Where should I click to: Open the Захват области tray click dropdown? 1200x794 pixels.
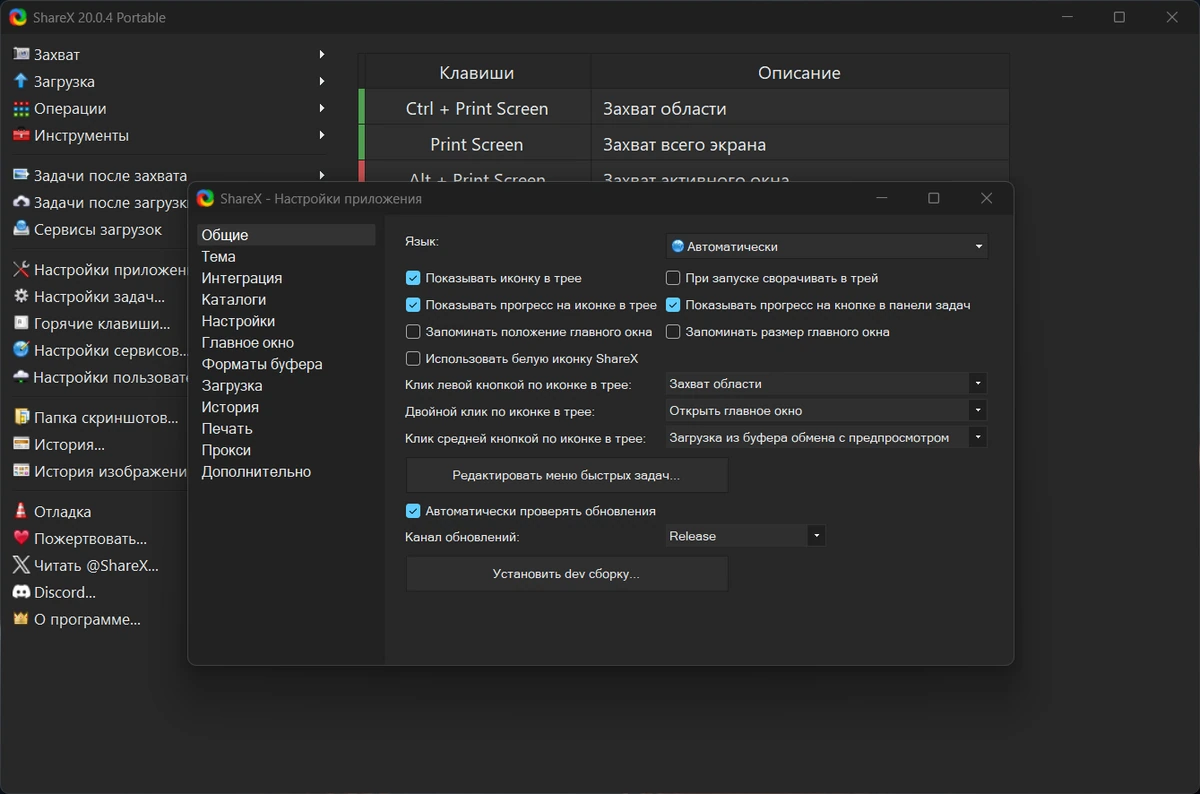827,383
